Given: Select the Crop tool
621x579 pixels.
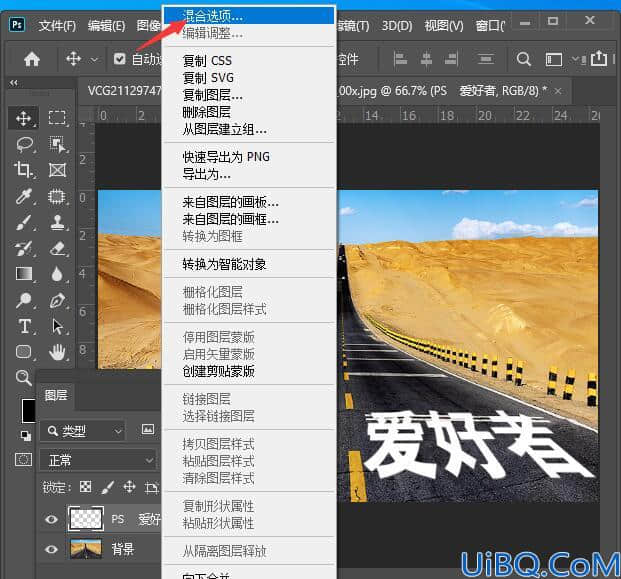Looking at the screenshot, I should [23, 170].
